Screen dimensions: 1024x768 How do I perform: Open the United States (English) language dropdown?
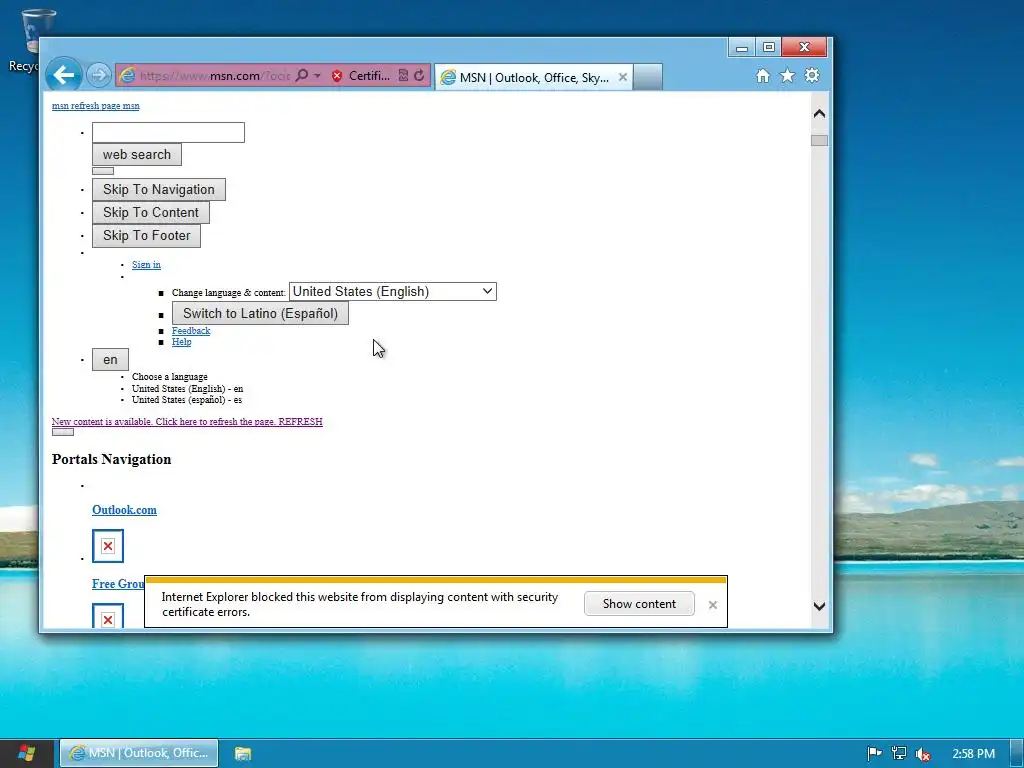click(392, 291)
